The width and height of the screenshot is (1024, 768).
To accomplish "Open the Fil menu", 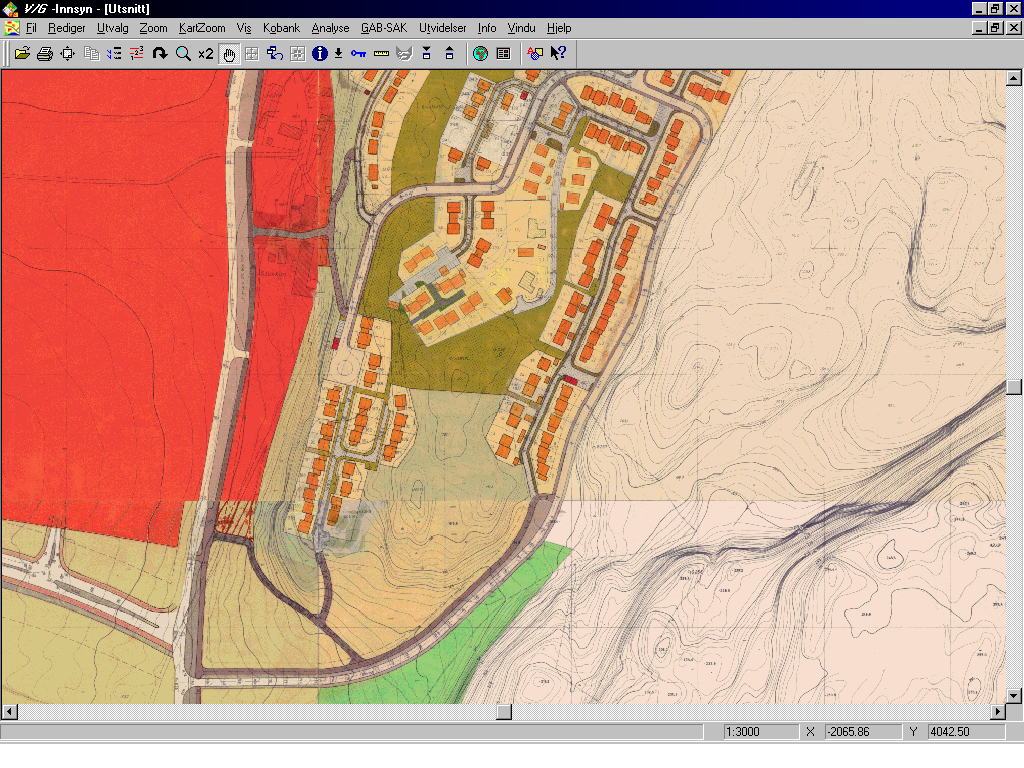I will [x=31, y=28].
